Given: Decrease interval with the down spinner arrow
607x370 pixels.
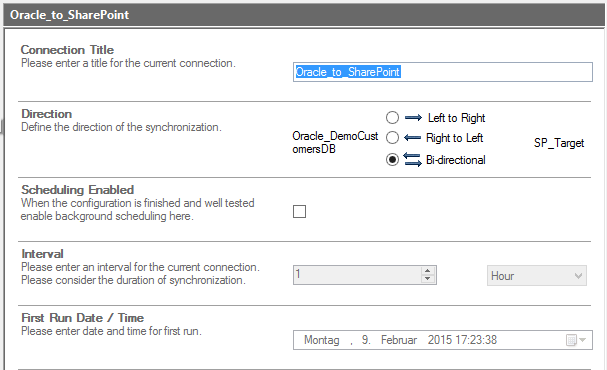Looking at the screenshot, I should click(x=427, y=279).
